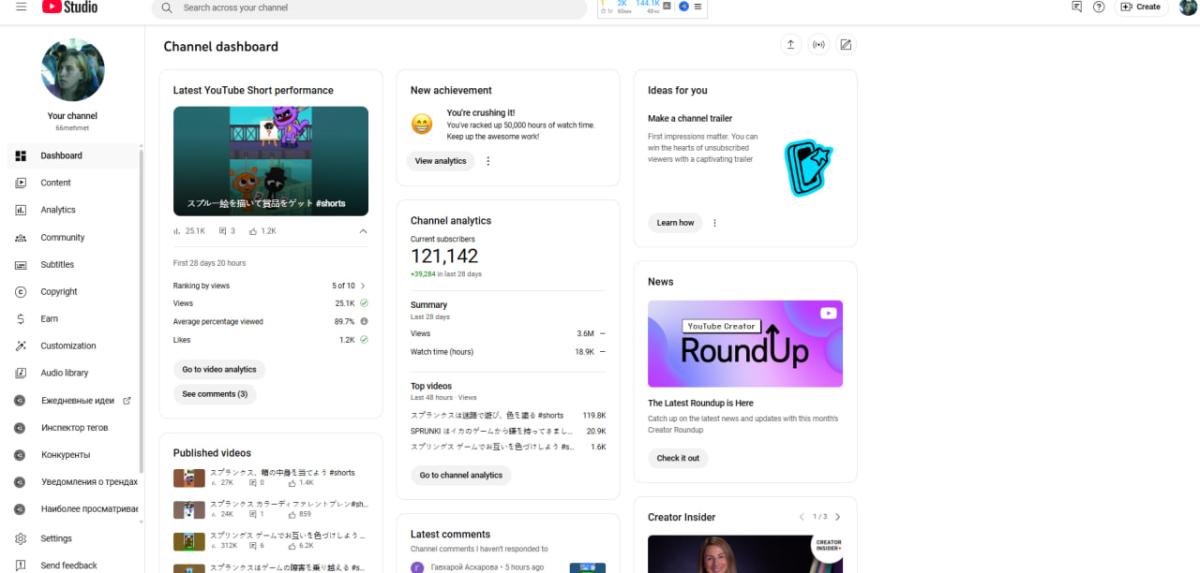Click Go to video analytics button

[x=219, y=370]
